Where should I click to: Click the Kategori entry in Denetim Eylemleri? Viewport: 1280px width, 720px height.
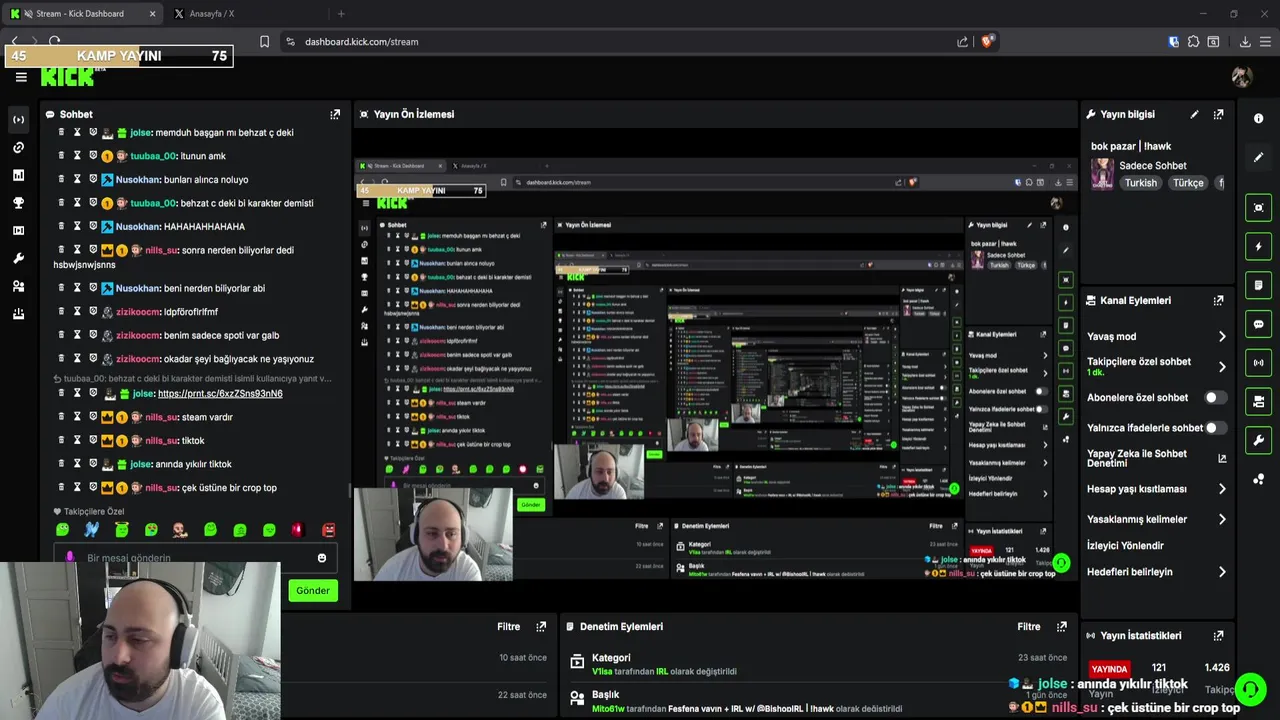click(610, 658)
